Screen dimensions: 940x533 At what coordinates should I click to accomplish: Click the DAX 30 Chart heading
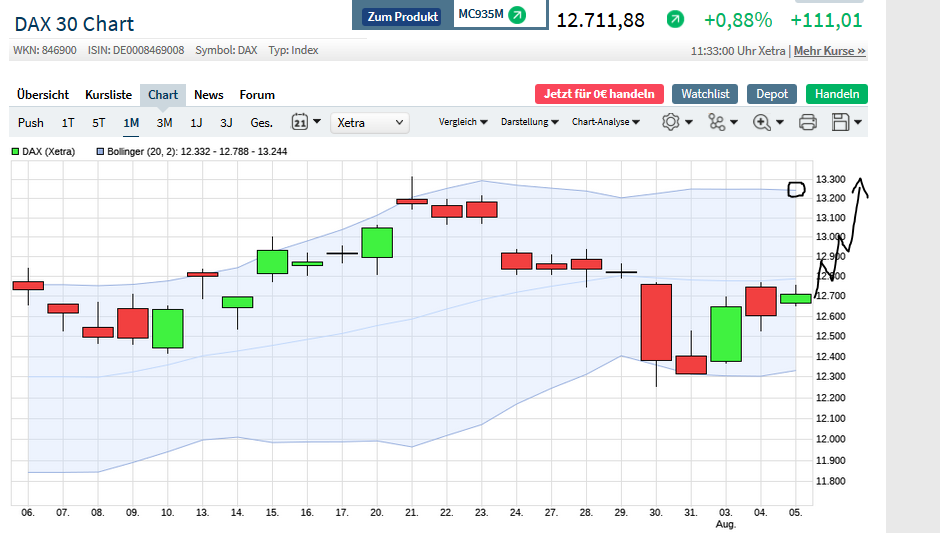click(x=74, y=24)
